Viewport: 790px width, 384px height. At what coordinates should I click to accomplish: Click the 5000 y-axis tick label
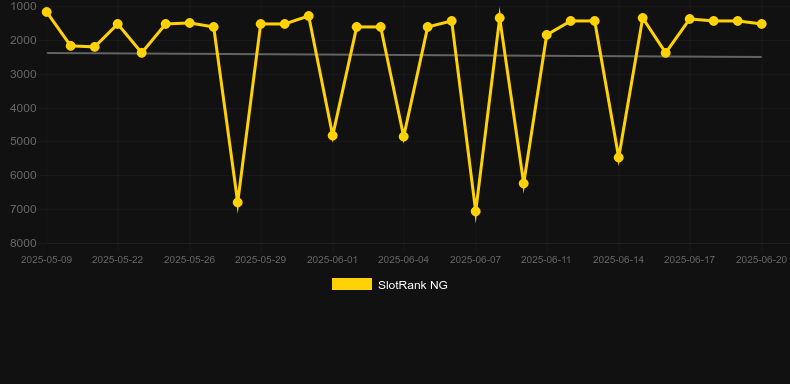coord(23,141)
